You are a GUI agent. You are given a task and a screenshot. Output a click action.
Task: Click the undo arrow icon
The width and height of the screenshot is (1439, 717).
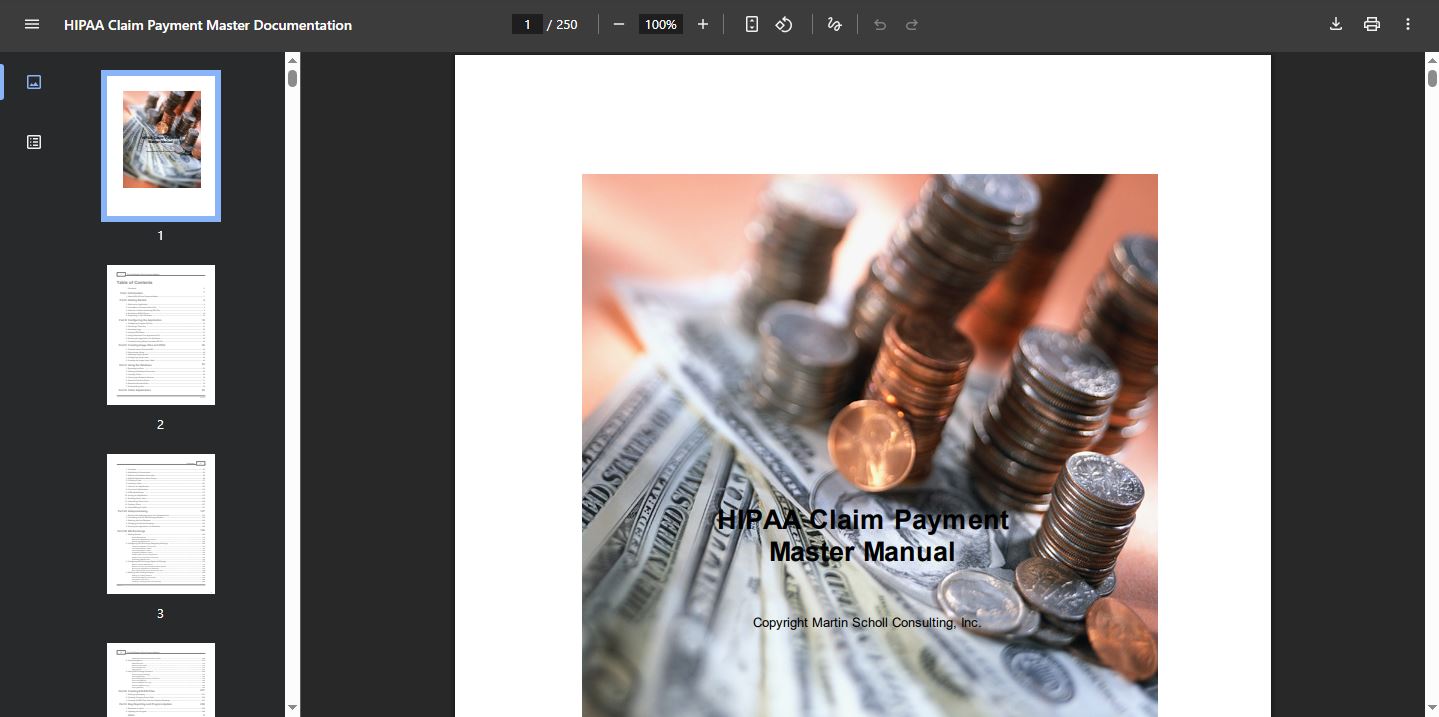coord(880,24)
